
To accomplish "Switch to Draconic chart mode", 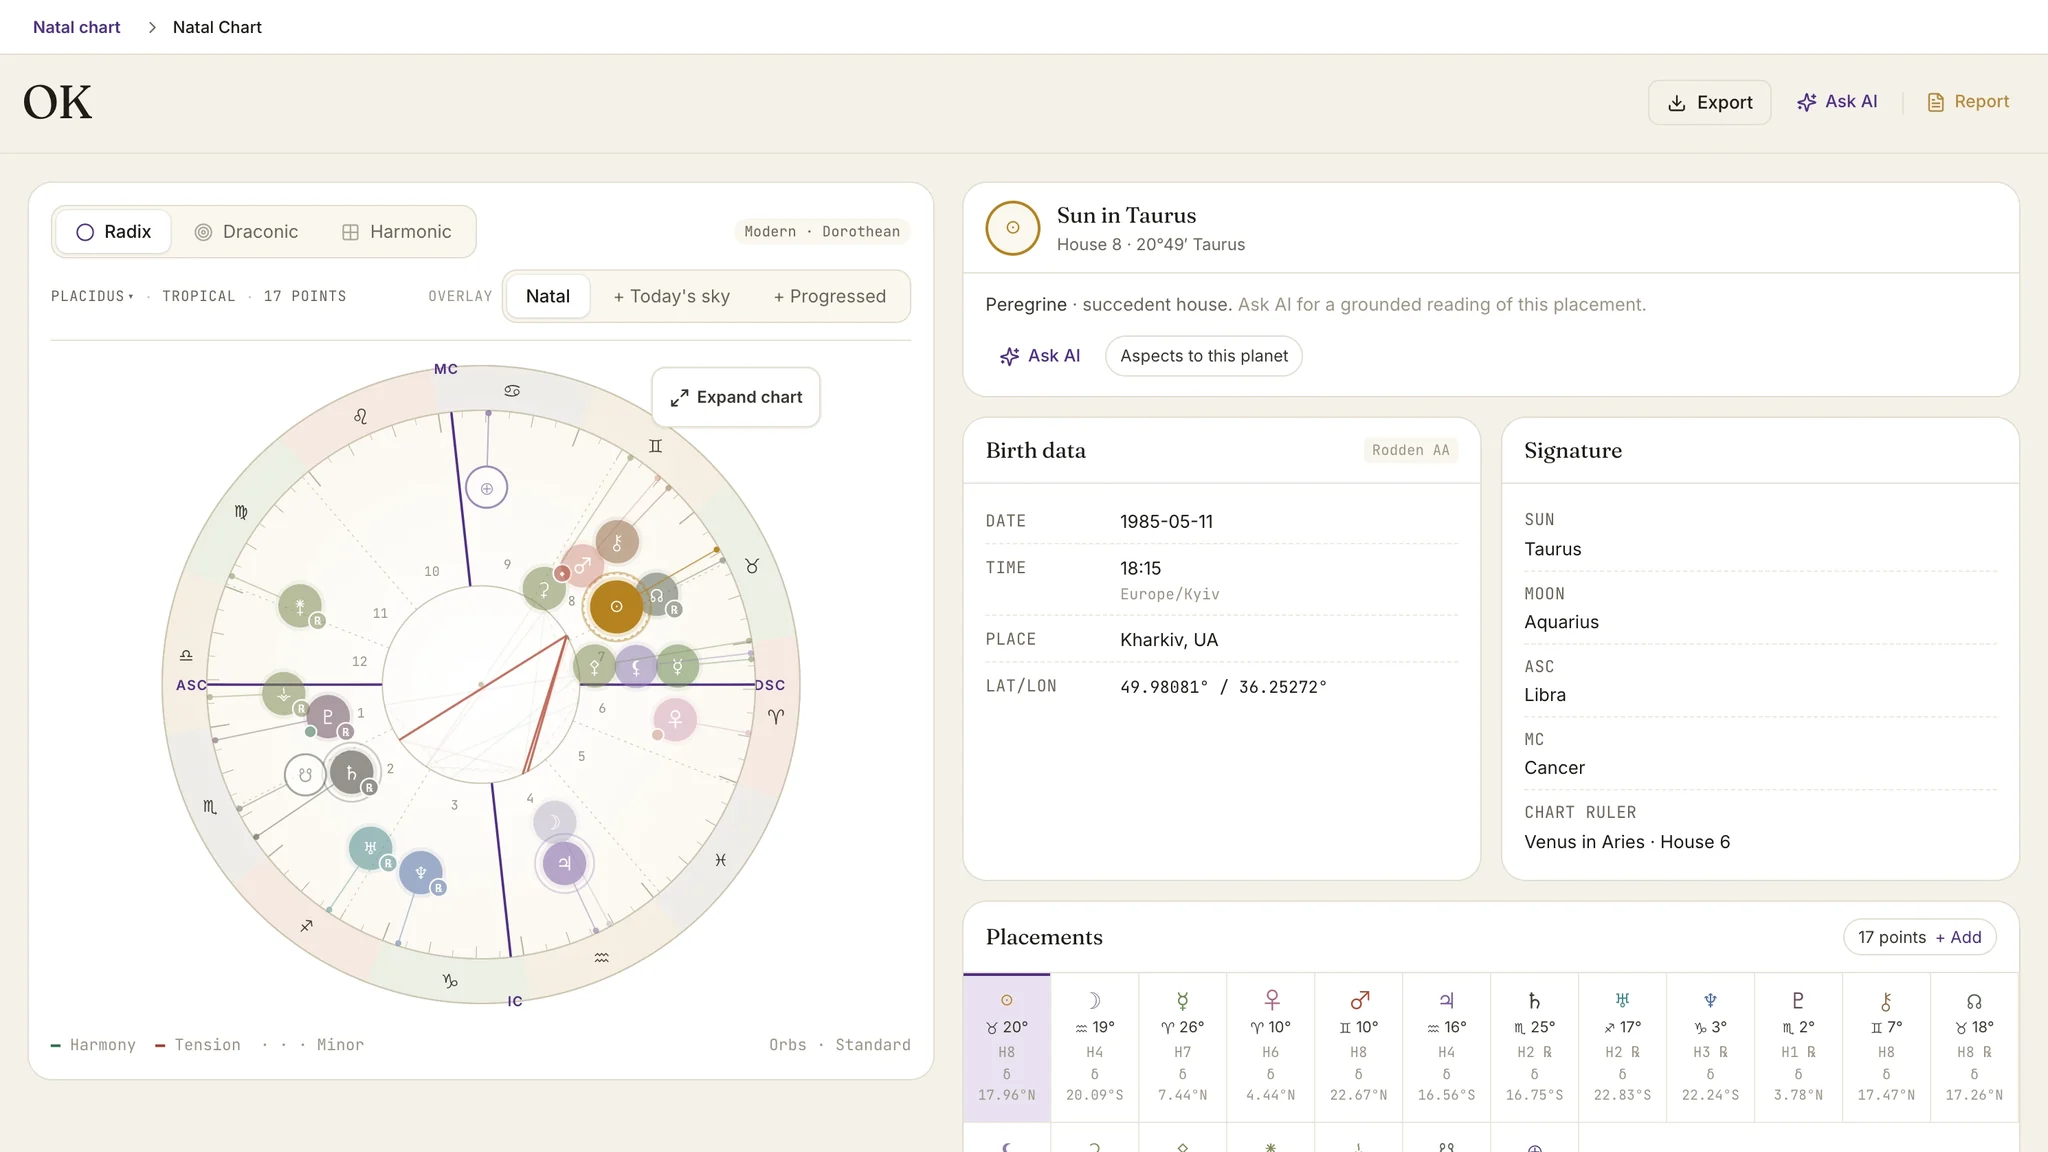I will [x=246, y=232].
